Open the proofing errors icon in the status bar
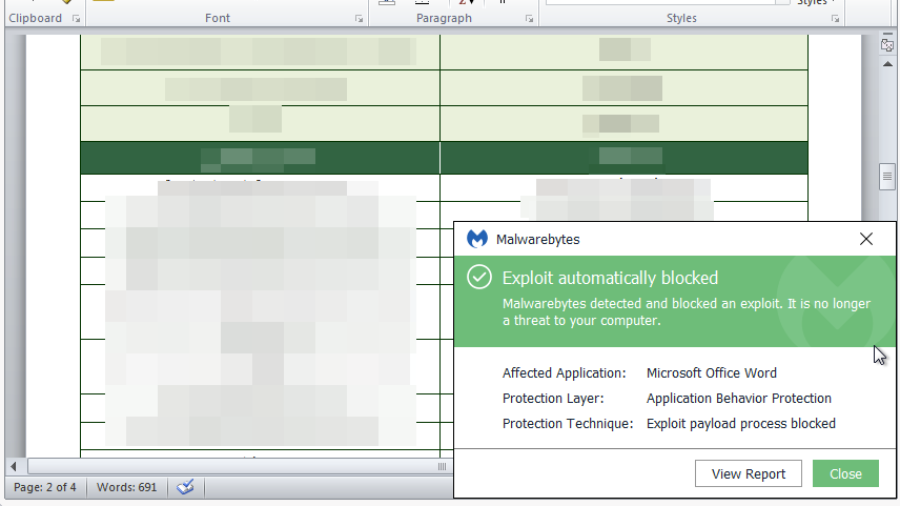The image size is (900, 506). pos(185,487)
